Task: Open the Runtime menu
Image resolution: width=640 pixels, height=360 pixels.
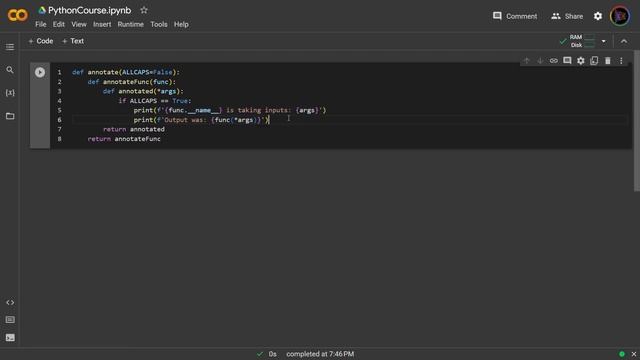Action: click(x=131, y=24)
